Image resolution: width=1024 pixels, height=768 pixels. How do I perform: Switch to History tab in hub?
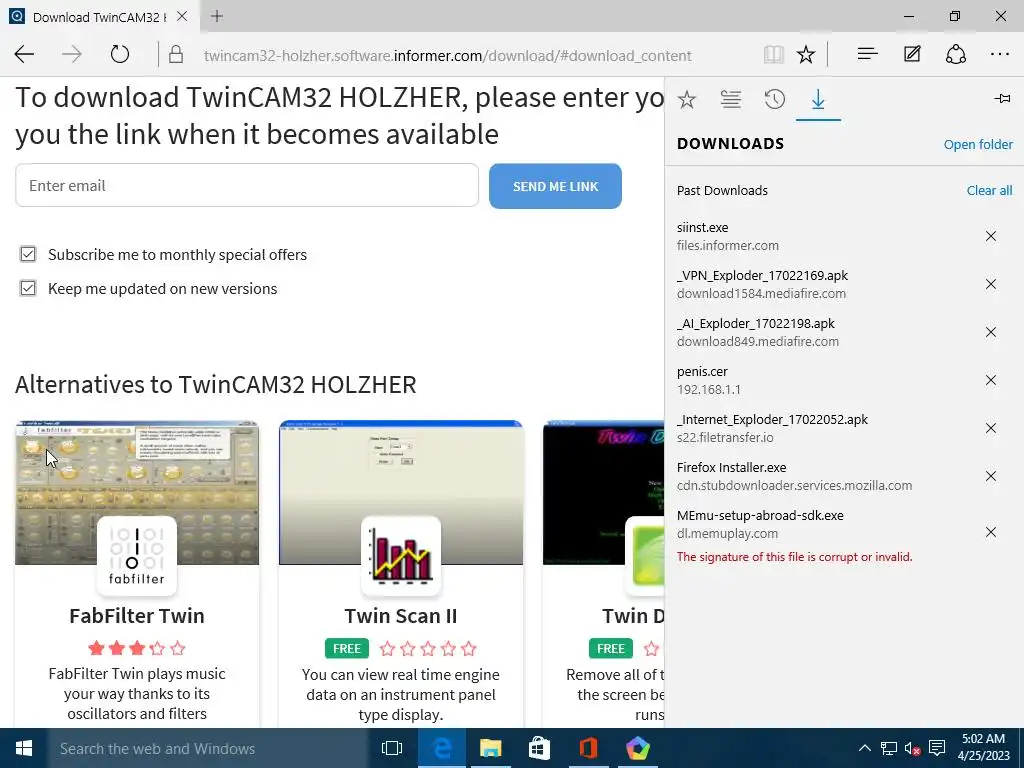(x=775, y=100)
